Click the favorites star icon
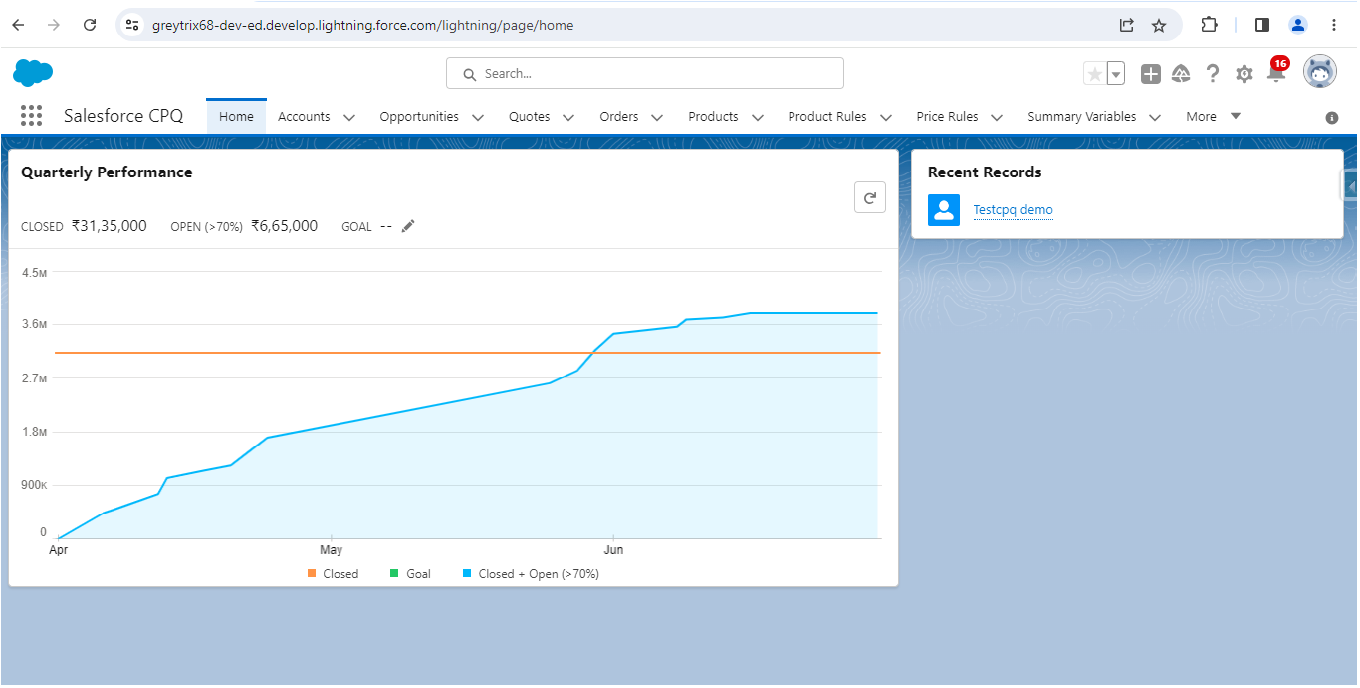1360x688 pixels. click(1095, 73)
